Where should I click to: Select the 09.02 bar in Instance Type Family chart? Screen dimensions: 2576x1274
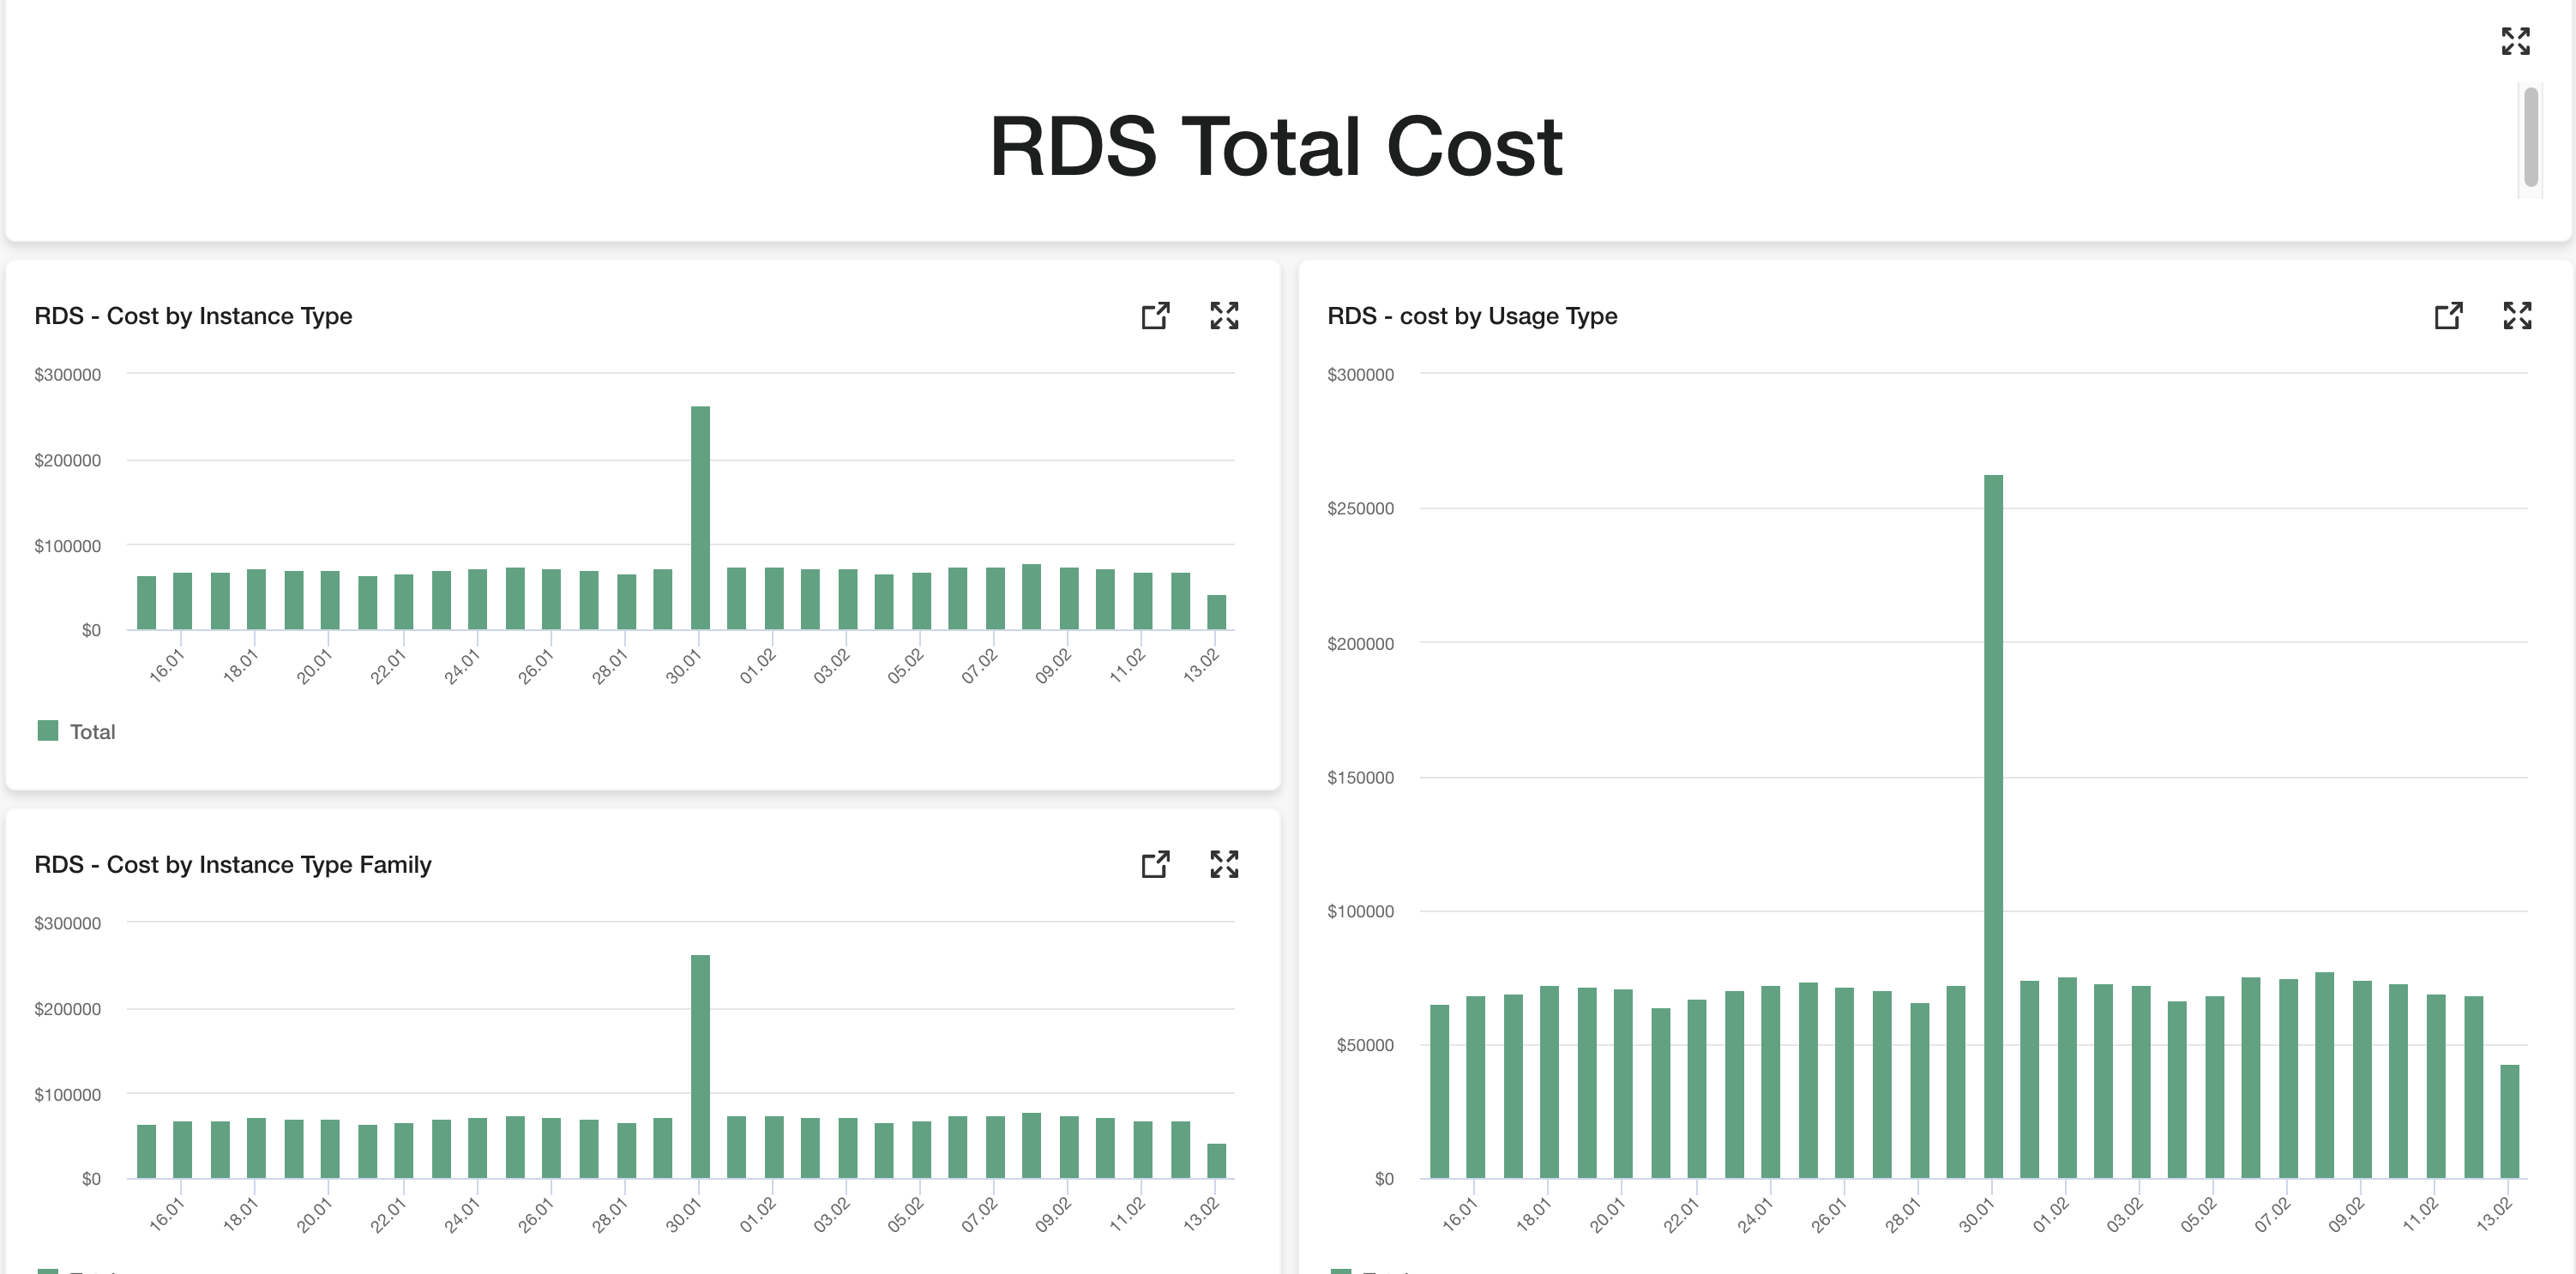[x=1068, y=1146]
